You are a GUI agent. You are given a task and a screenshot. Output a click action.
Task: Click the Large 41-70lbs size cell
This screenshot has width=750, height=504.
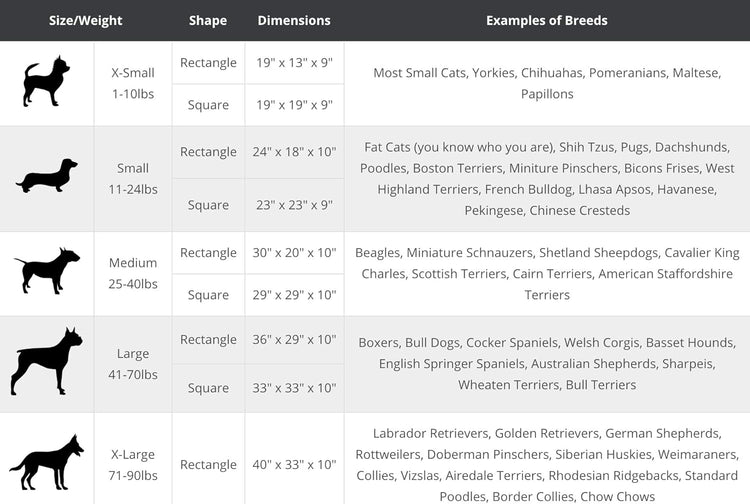[x=133, y=364]
